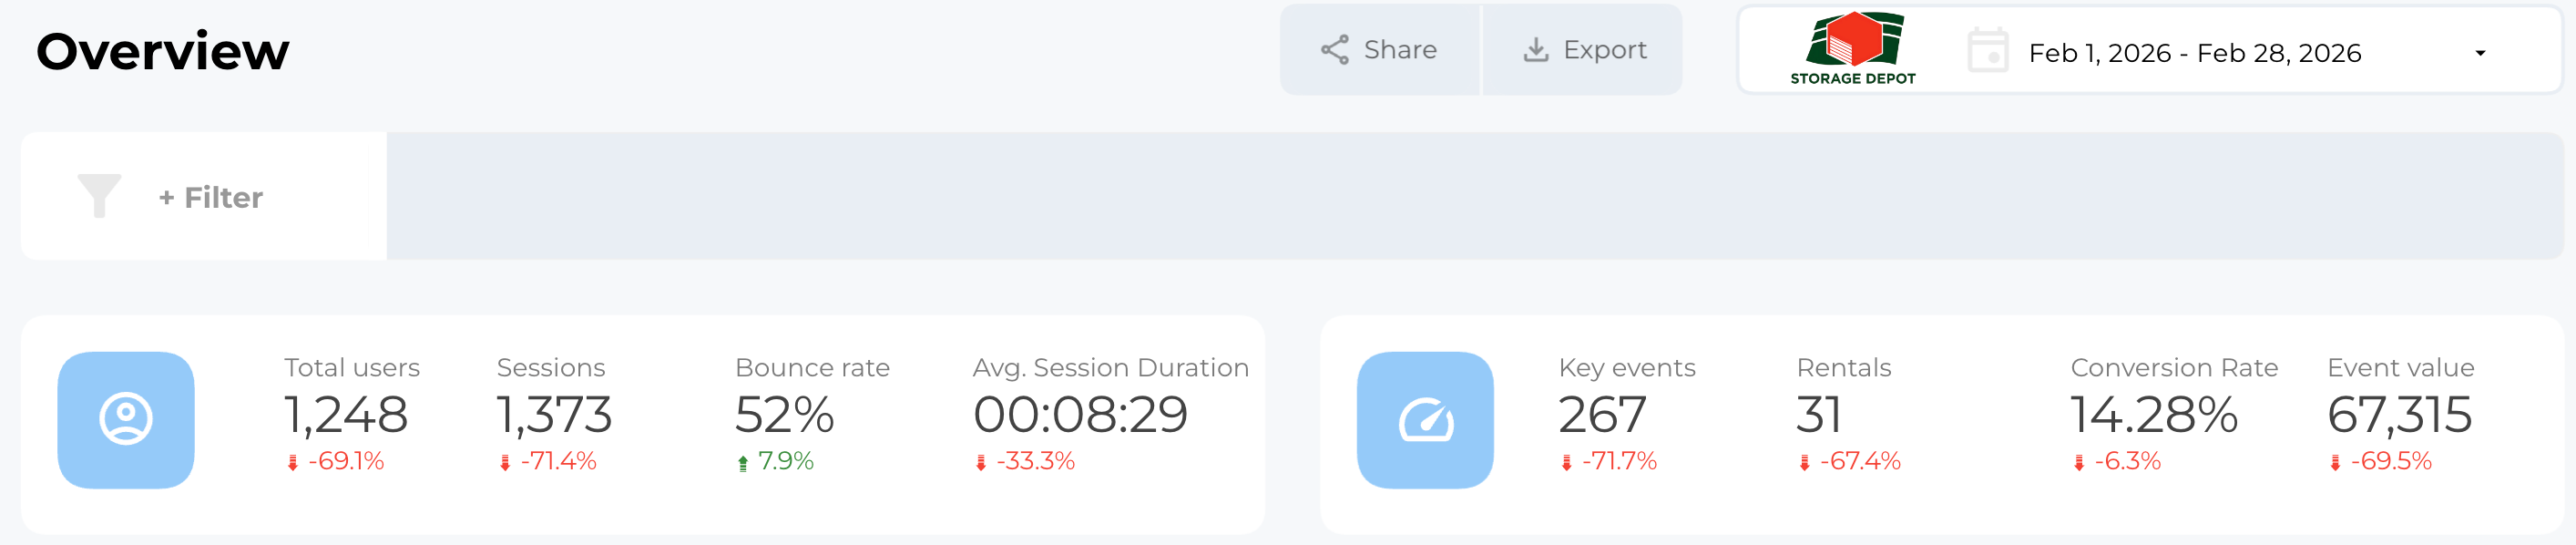Open the Feb 2026 date range picker
2576x545 pixels.
[2194, 53]
